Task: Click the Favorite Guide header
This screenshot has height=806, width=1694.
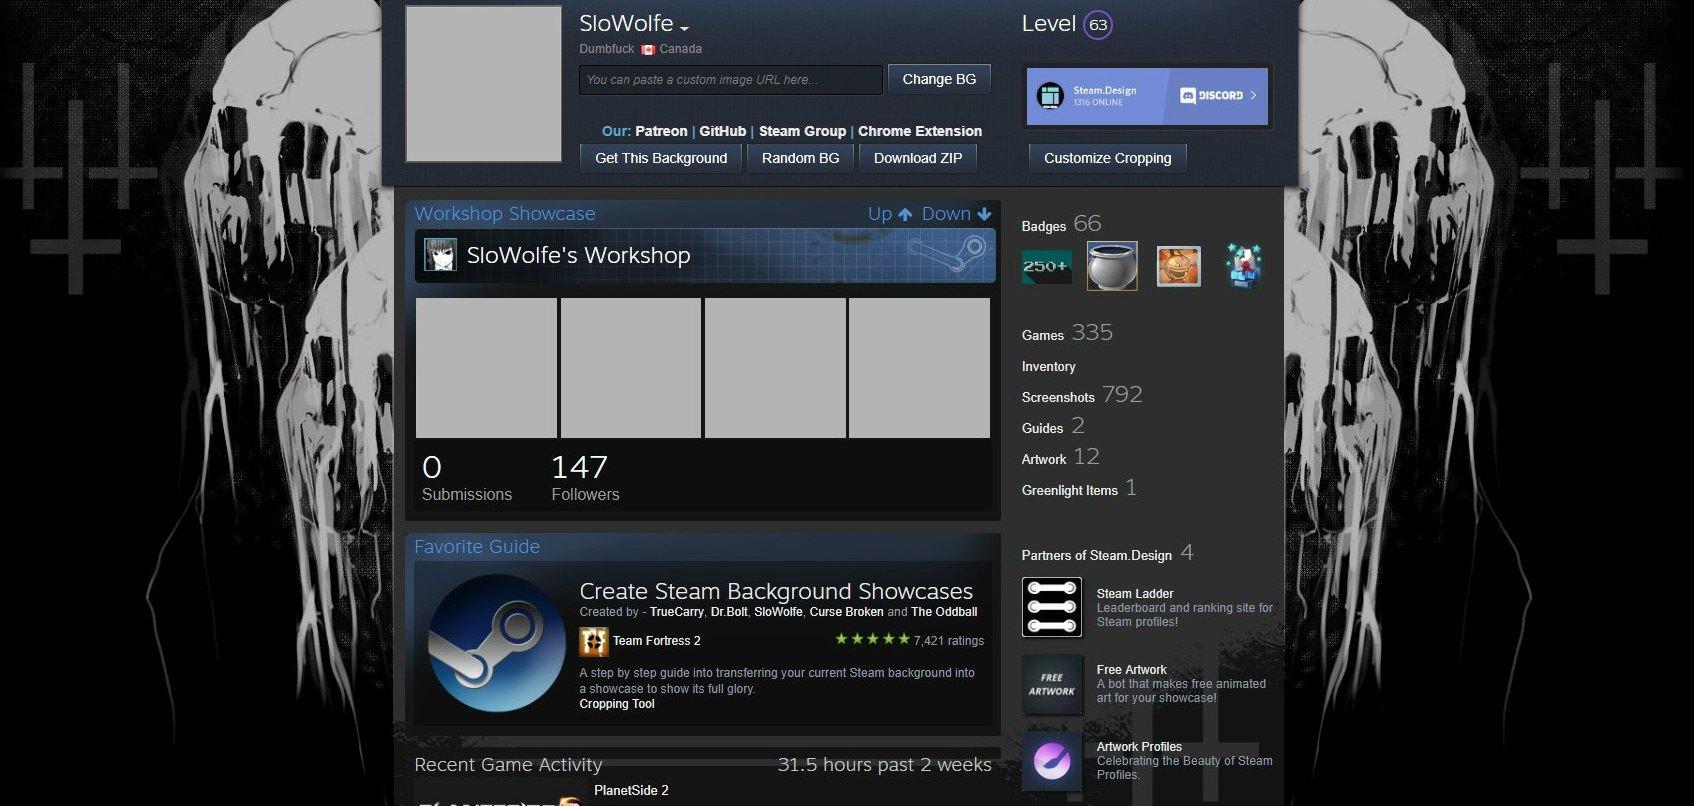Action: point(477,547)
